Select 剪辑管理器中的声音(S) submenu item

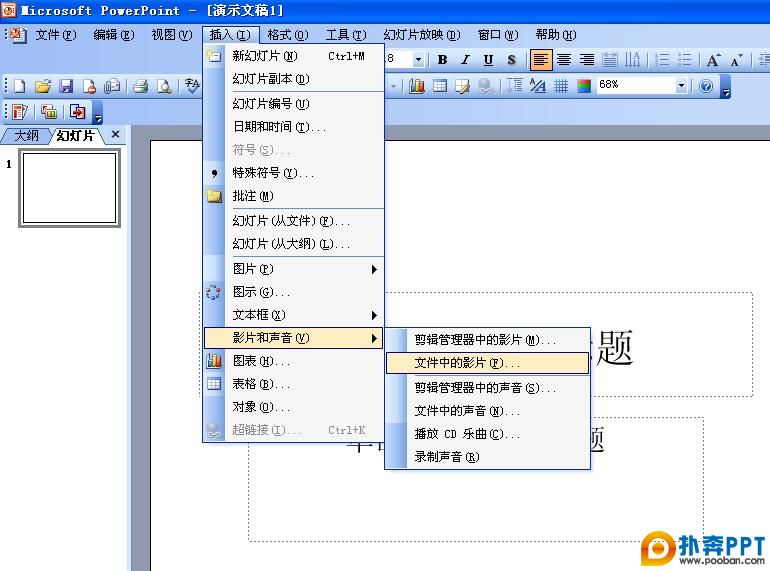pyautogui.click(x=487, y=388)
